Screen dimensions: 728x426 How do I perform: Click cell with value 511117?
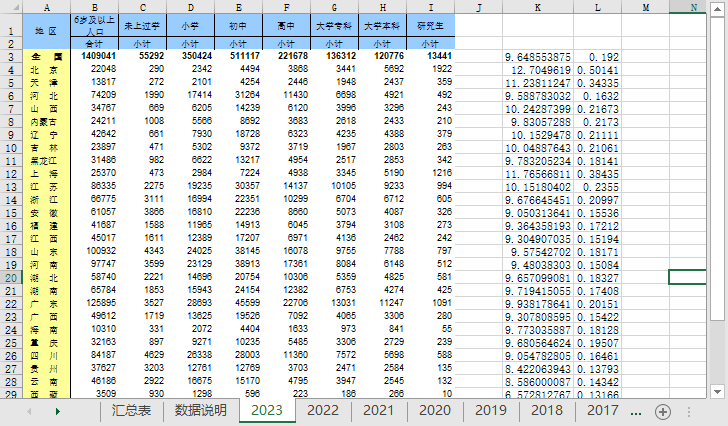(239, 56)
